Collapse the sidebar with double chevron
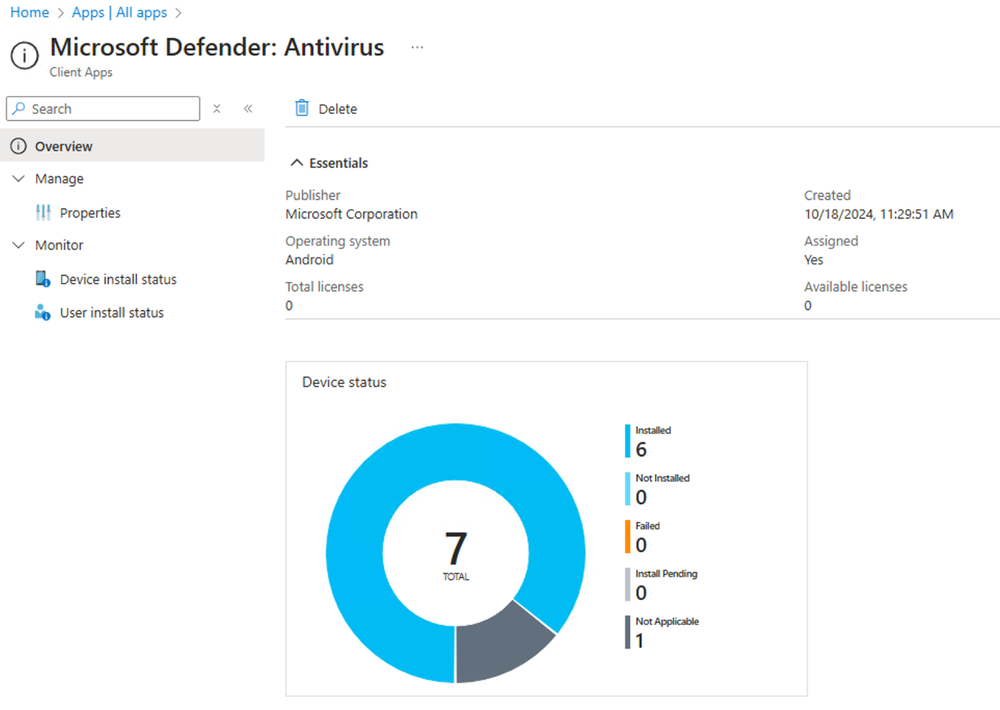The height and width of the screenshot is (710, 1000). click(248, 108)
